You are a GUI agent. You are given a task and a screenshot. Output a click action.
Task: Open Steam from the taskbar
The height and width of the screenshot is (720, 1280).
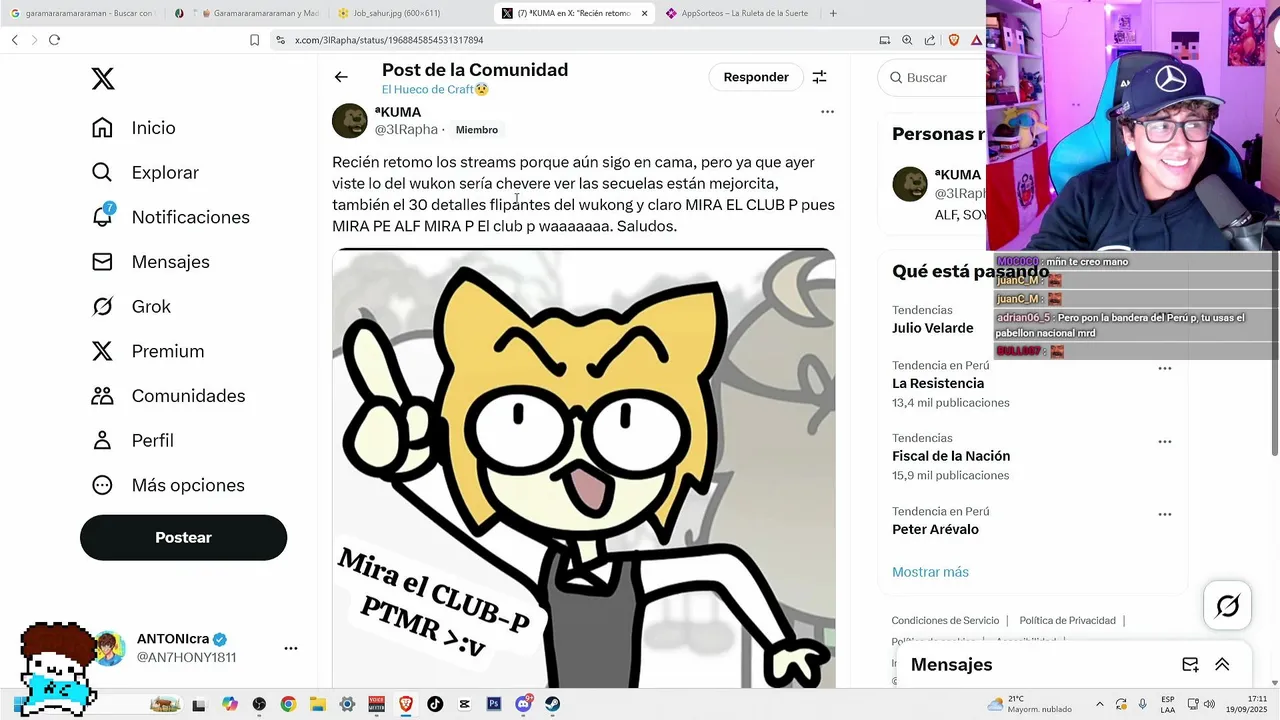pyautogui.click(x=552, y=705)
